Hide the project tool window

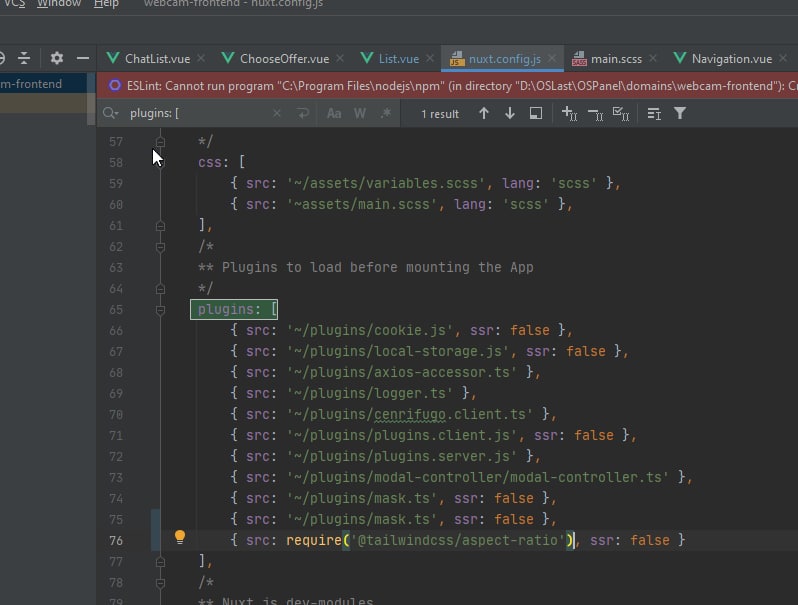tap(82, 58)
